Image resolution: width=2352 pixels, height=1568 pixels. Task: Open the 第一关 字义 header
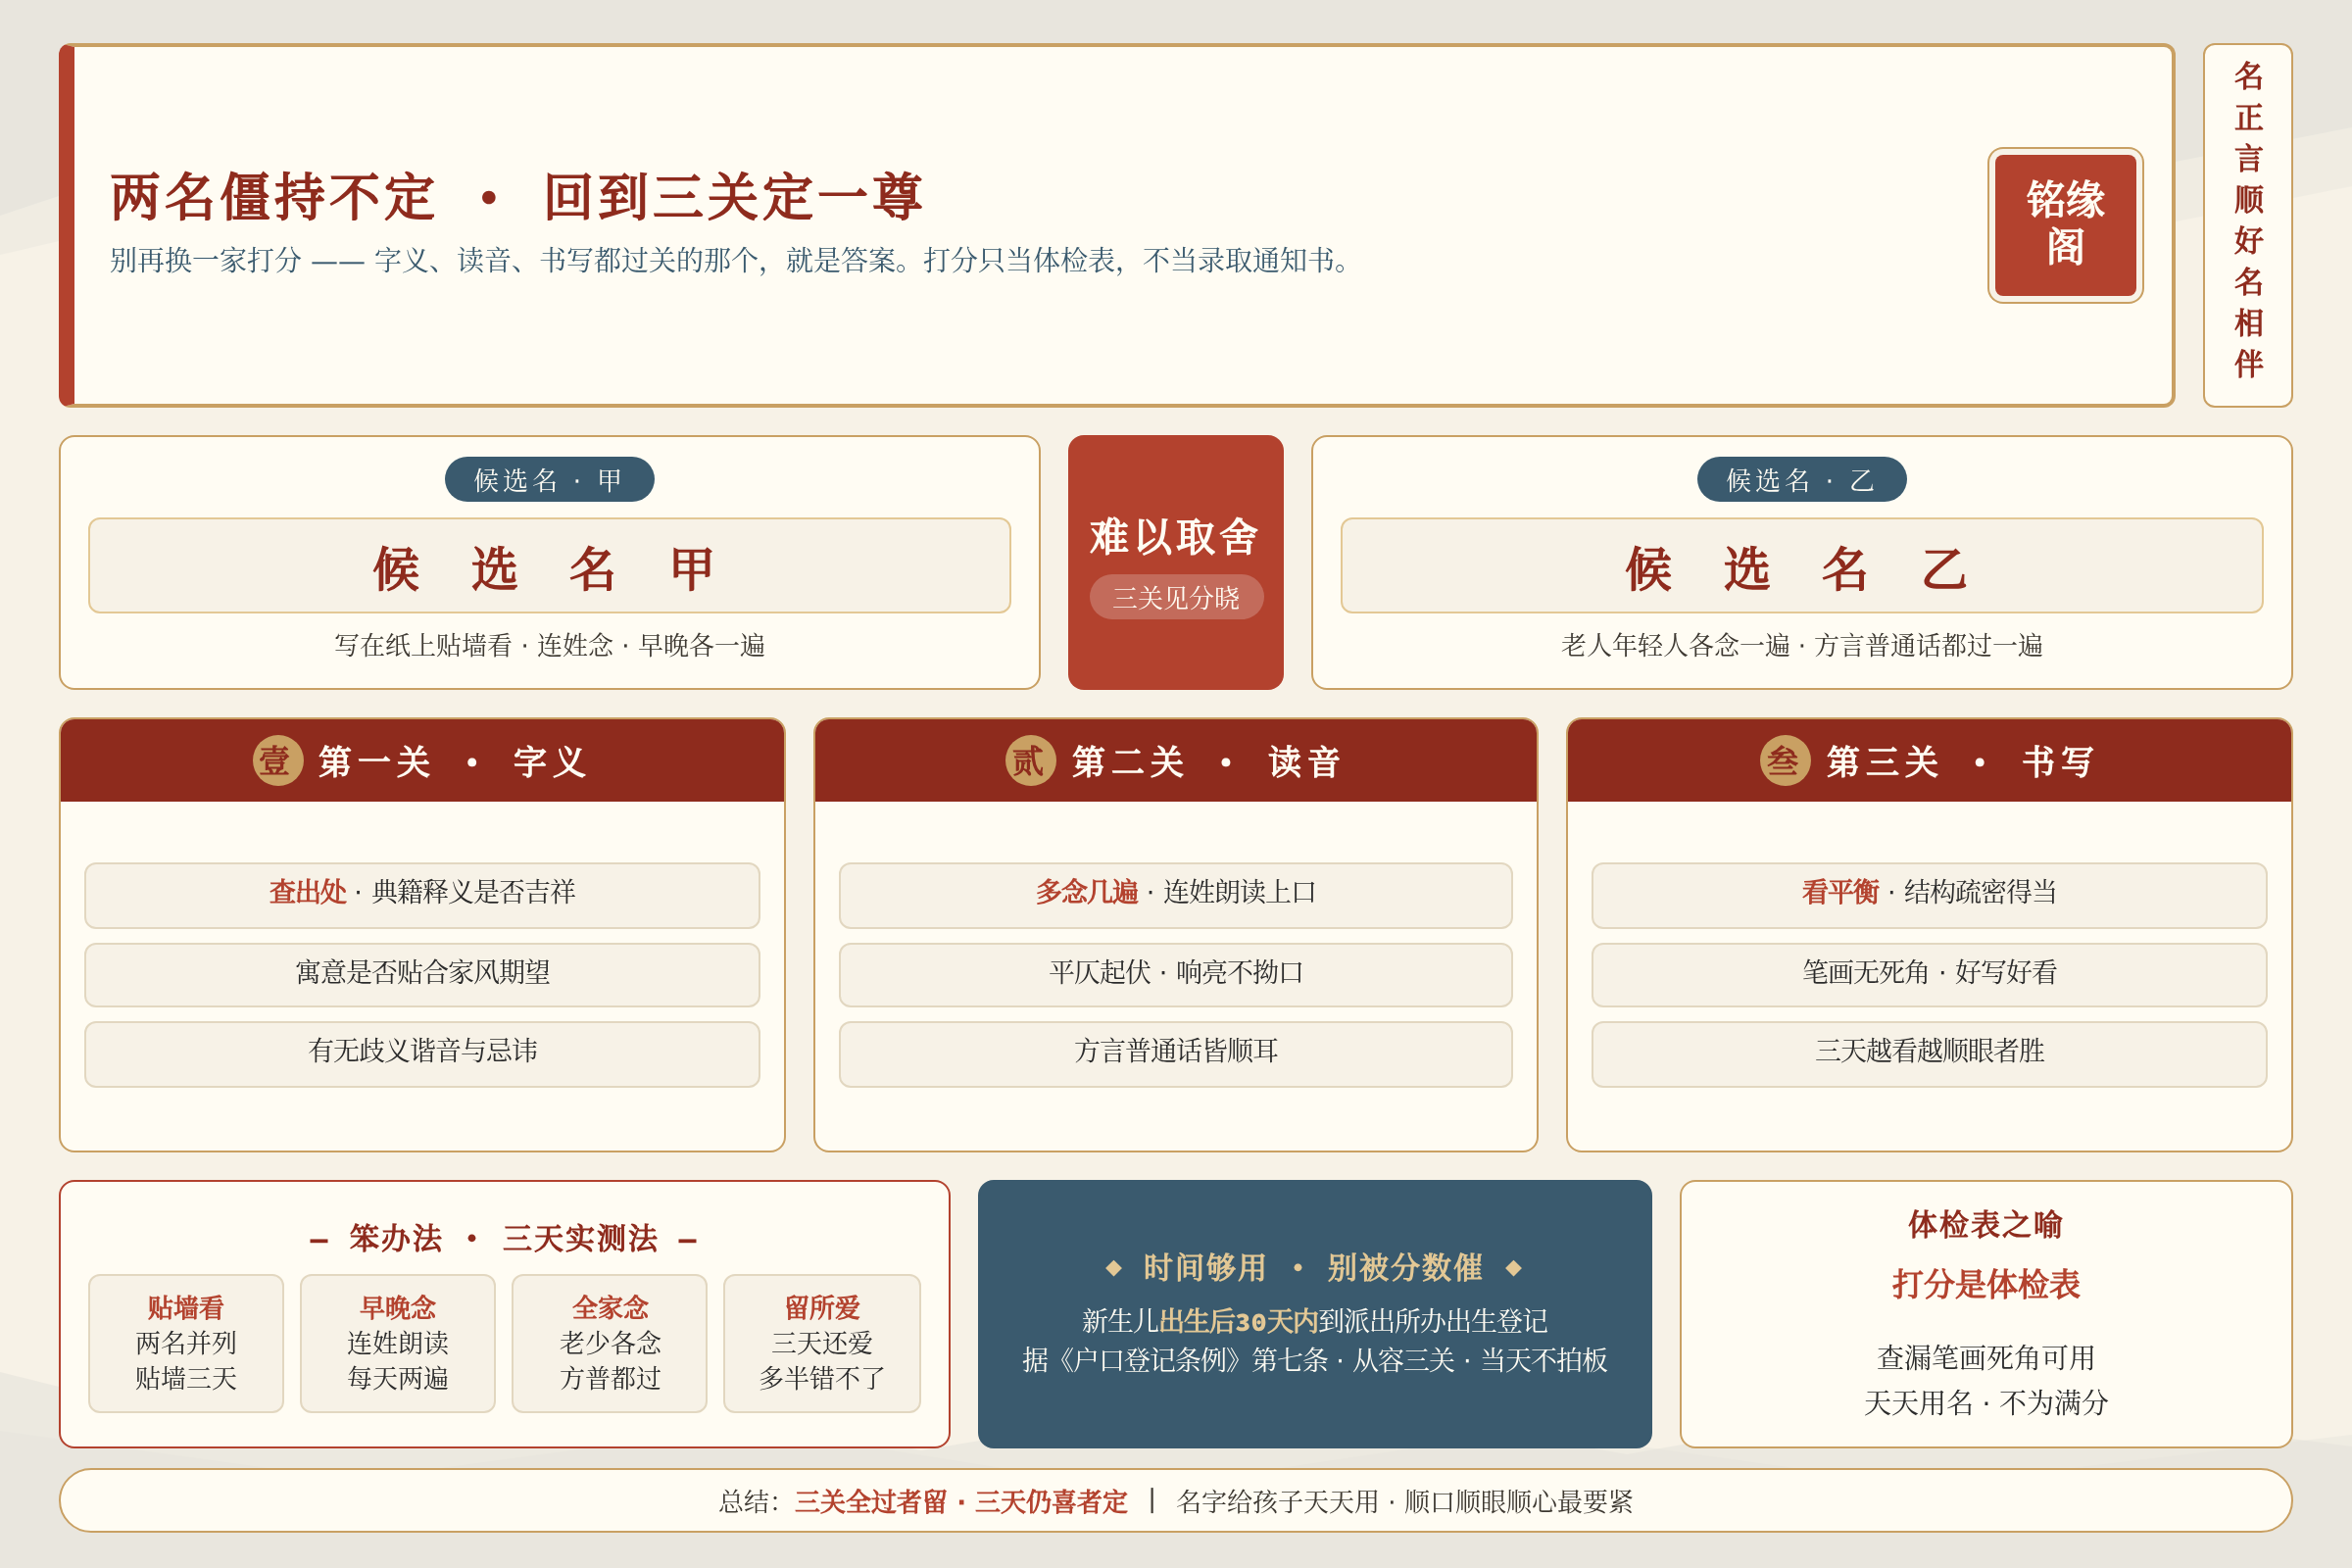[x=422, y=761]
